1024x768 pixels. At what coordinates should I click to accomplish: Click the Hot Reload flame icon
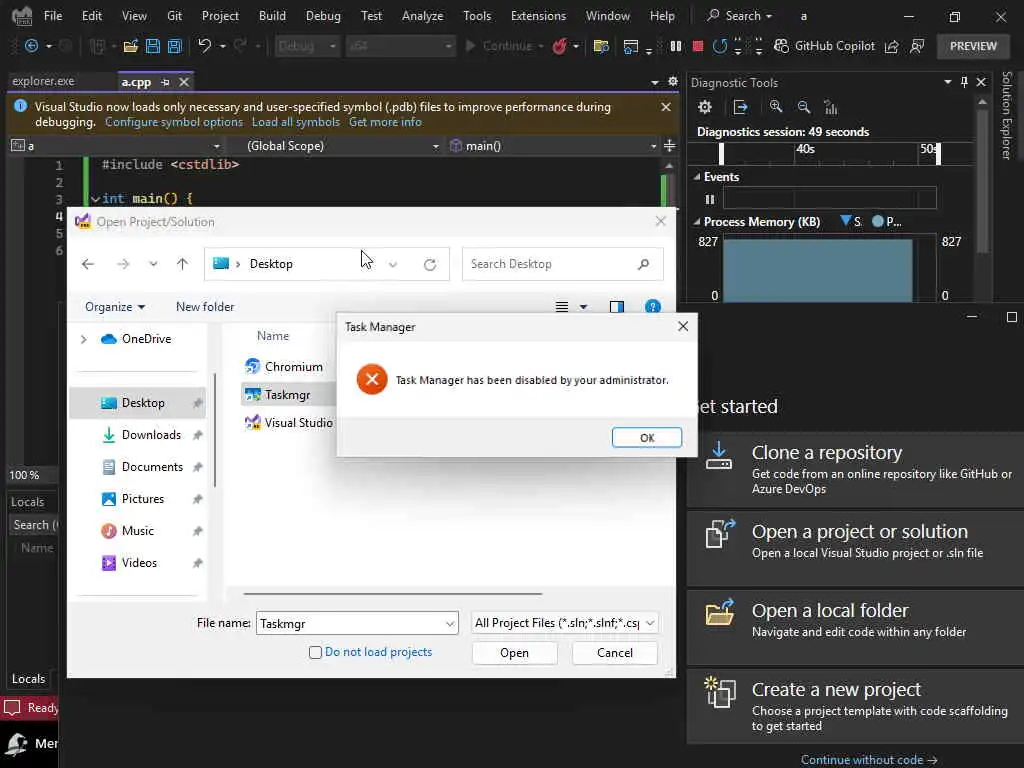(x=560, y=46)
